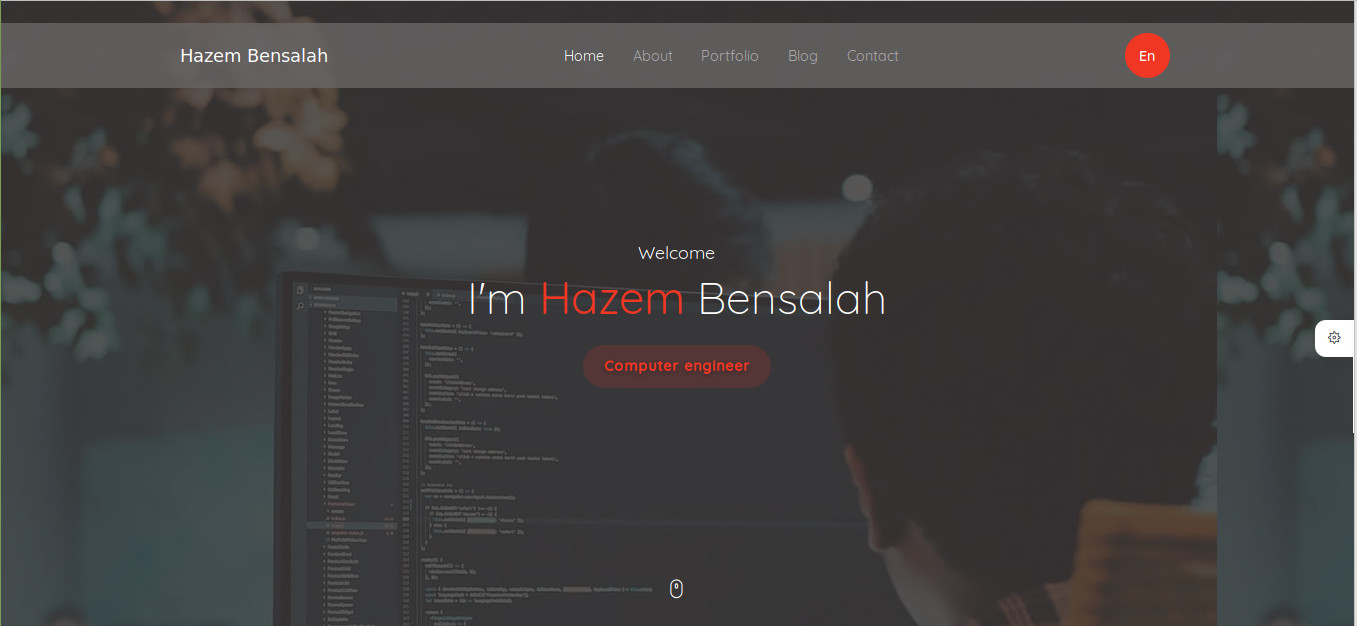Navigate to Portfolio

pos(730,56)
